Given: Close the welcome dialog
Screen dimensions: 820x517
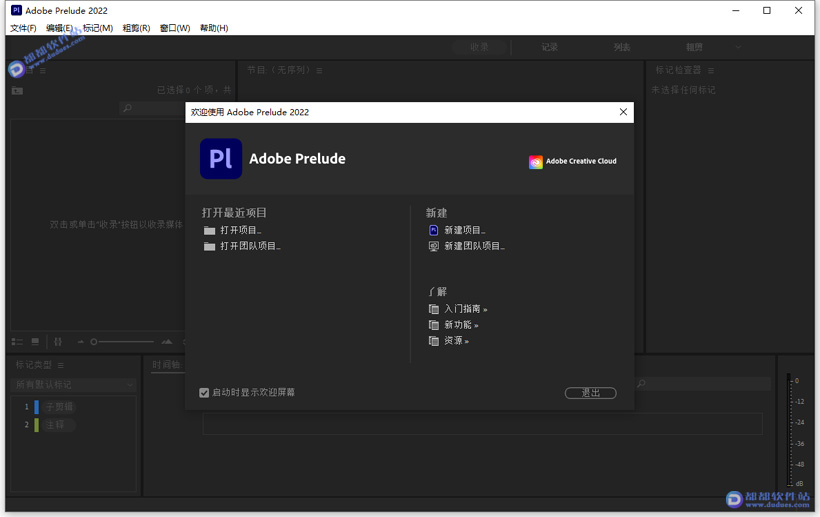Looking at the screenshot, I should click(x=623, y=112).
